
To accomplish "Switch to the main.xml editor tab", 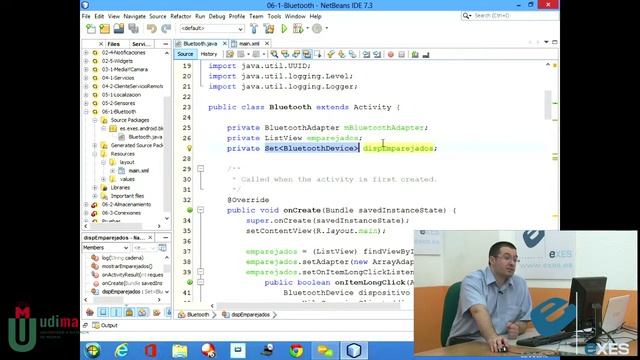I will pyautogui.click(x=249, y=43).
